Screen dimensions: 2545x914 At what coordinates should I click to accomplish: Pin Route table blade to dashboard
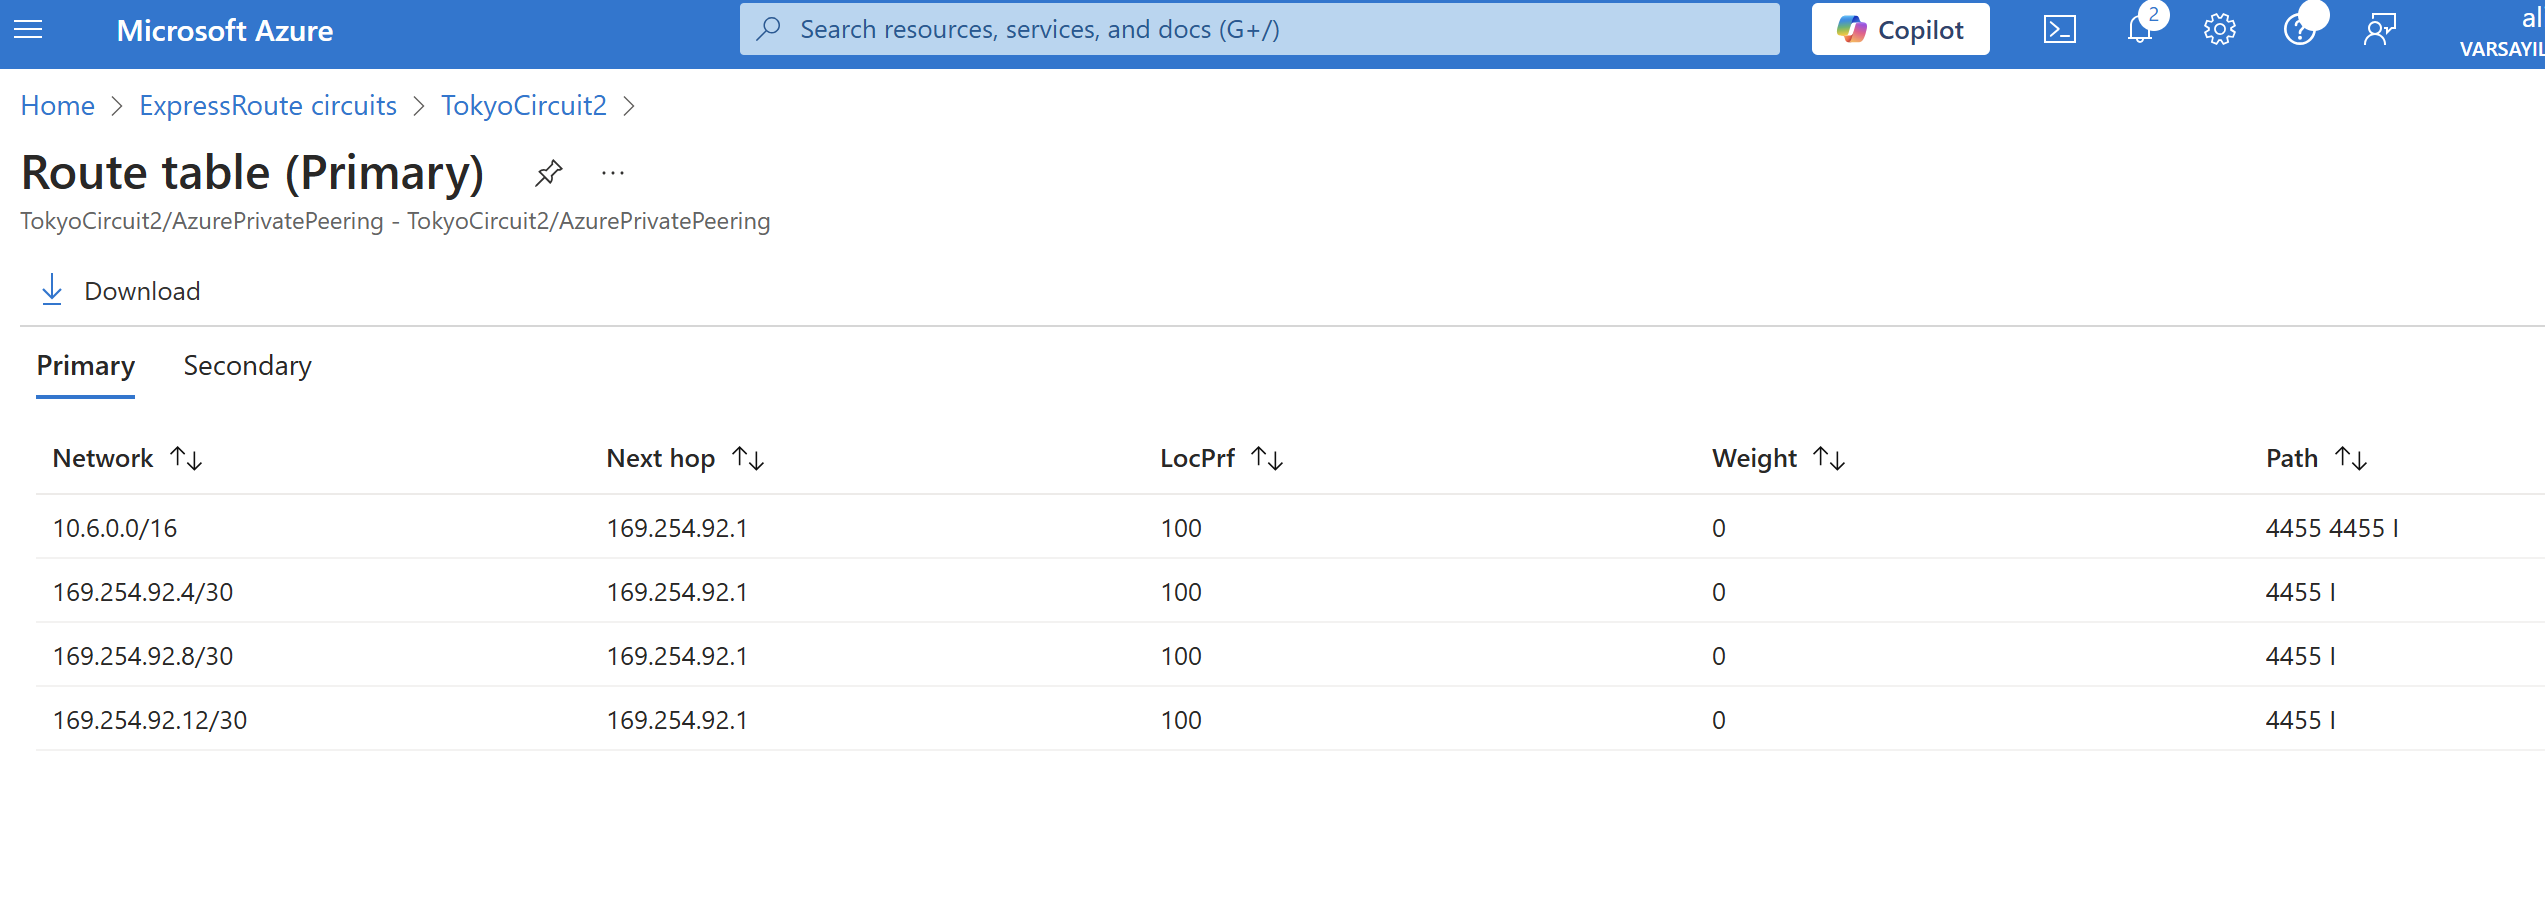click(548, 173)
